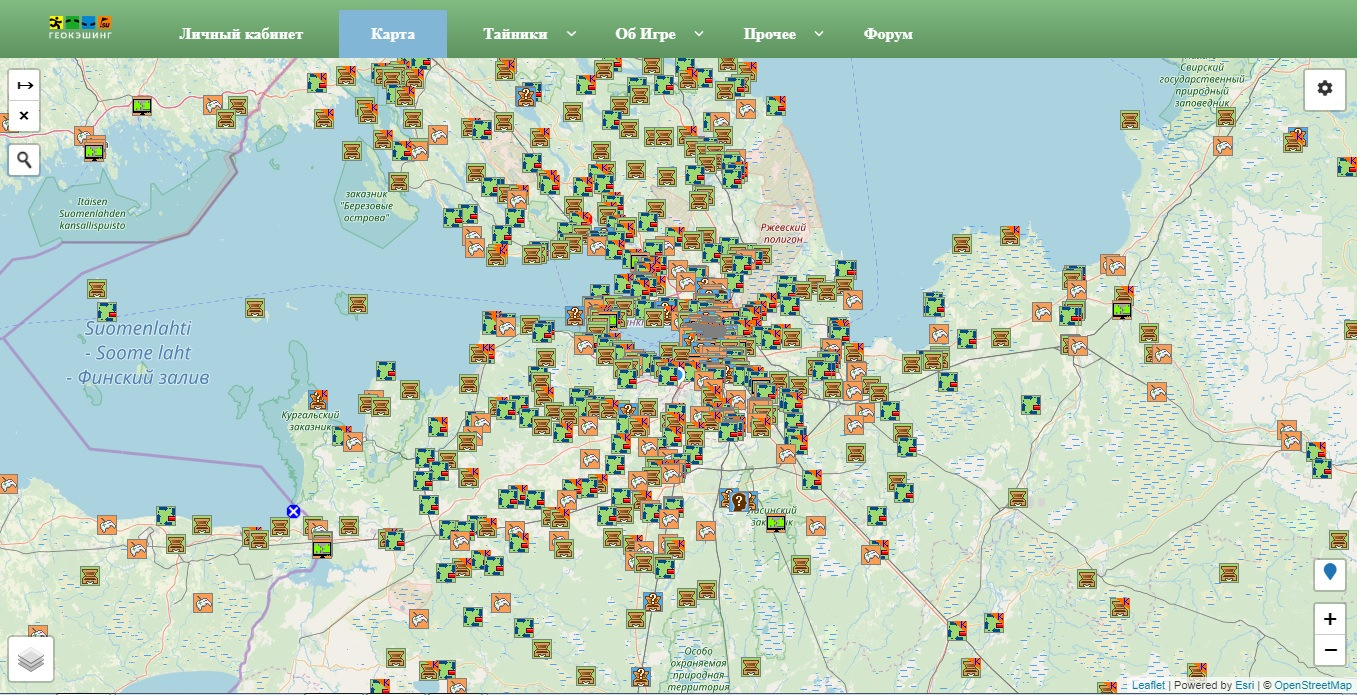The width and height of the screenshot is (1357, 695).
Task: Click the blue location pin button
Action: 1329,573
